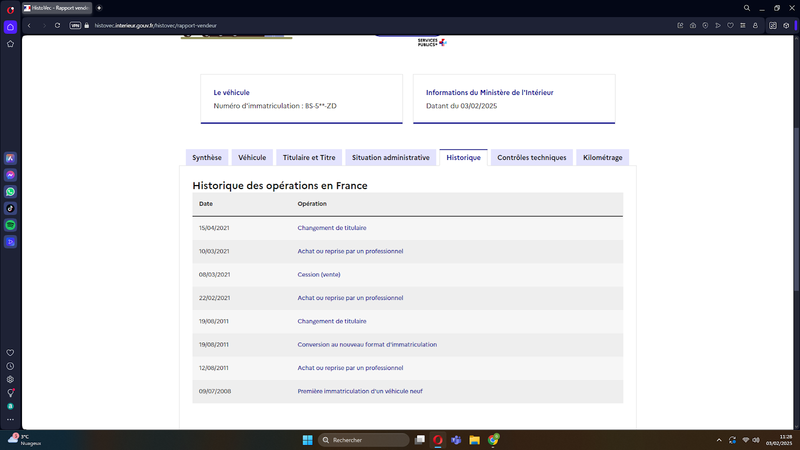Click the 'Le véhicule' card heading

click(231, 92)
